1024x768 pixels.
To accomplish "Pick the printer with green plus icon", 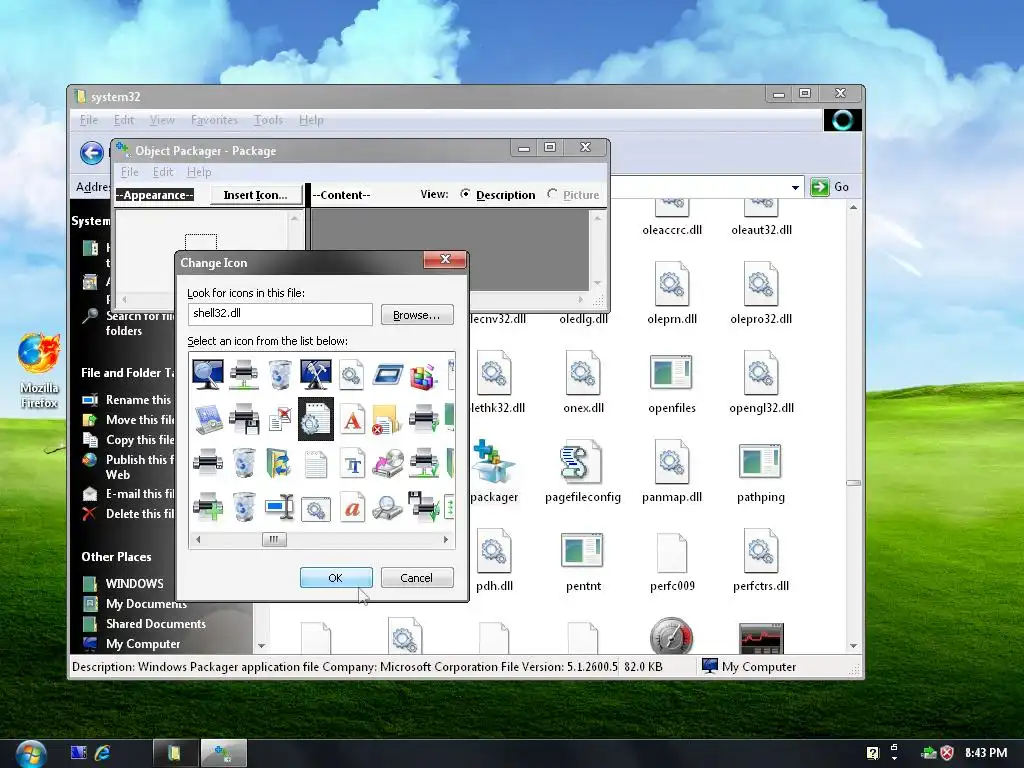I will pos(208,508).
